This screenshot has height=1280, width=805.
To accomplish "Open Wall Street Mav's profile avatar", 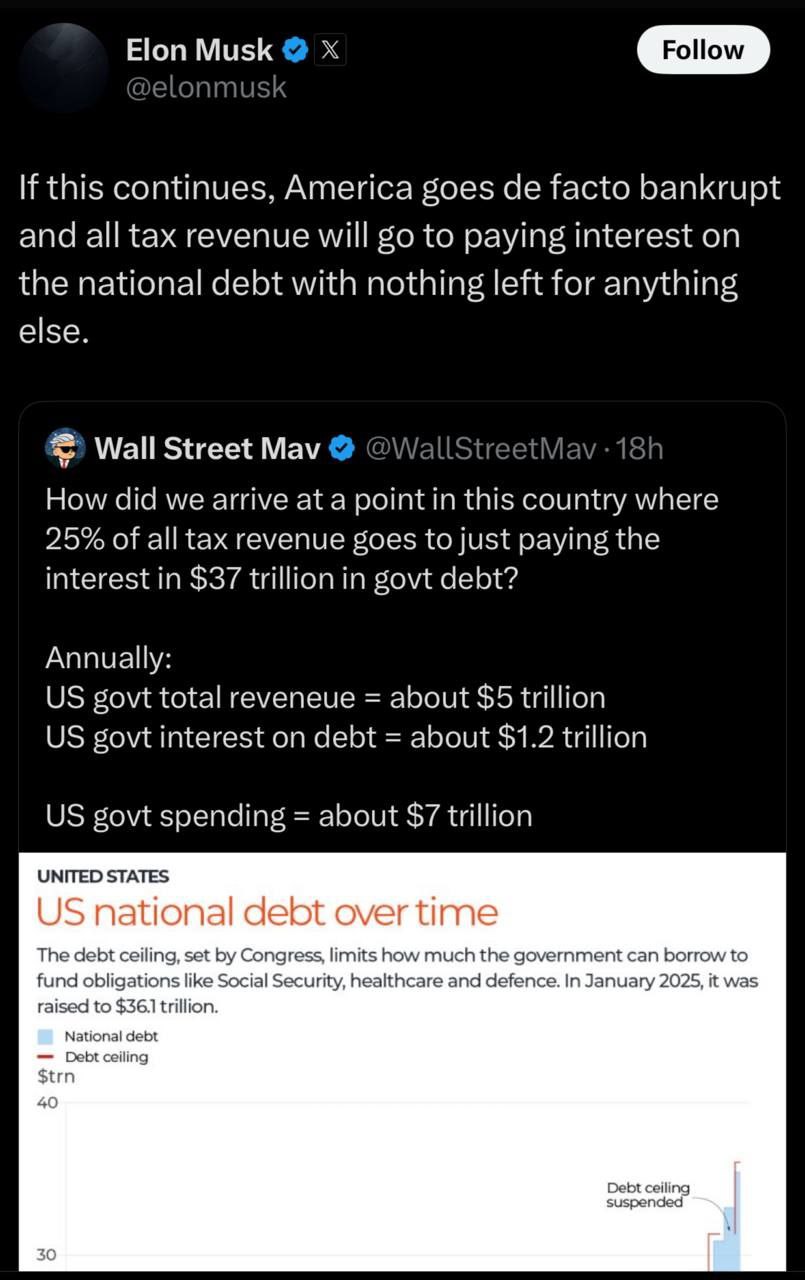I will click(65, 449).
